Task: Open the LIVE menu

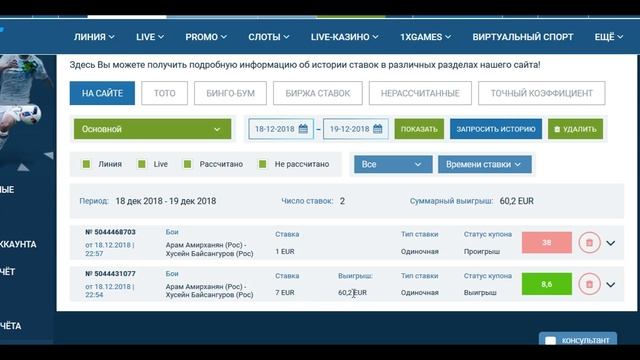Action: 150,37
